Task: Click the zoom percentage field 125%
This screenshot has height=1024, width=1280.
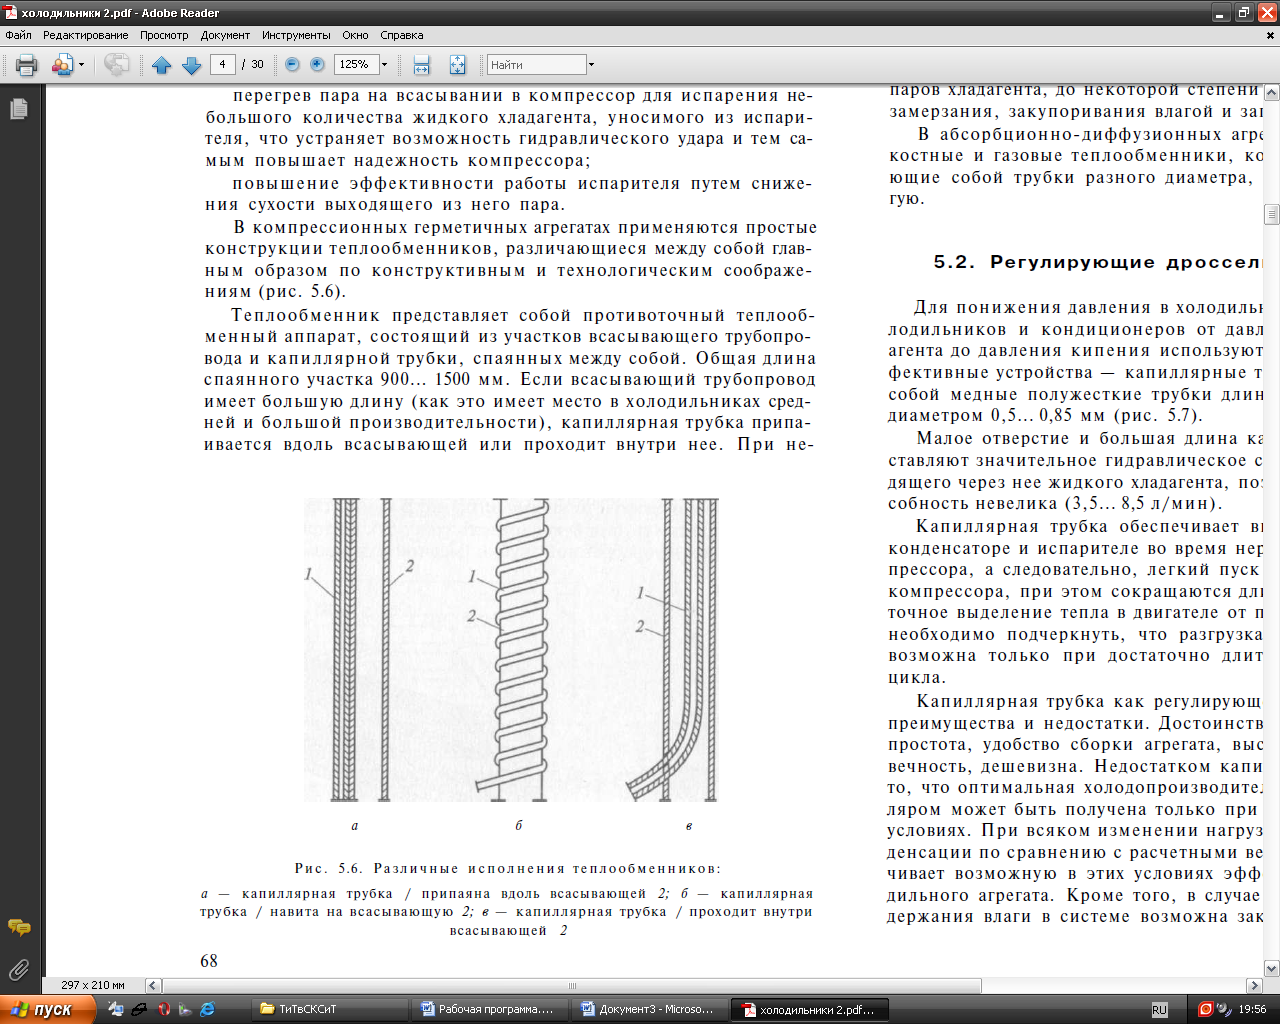Action: 356,64
